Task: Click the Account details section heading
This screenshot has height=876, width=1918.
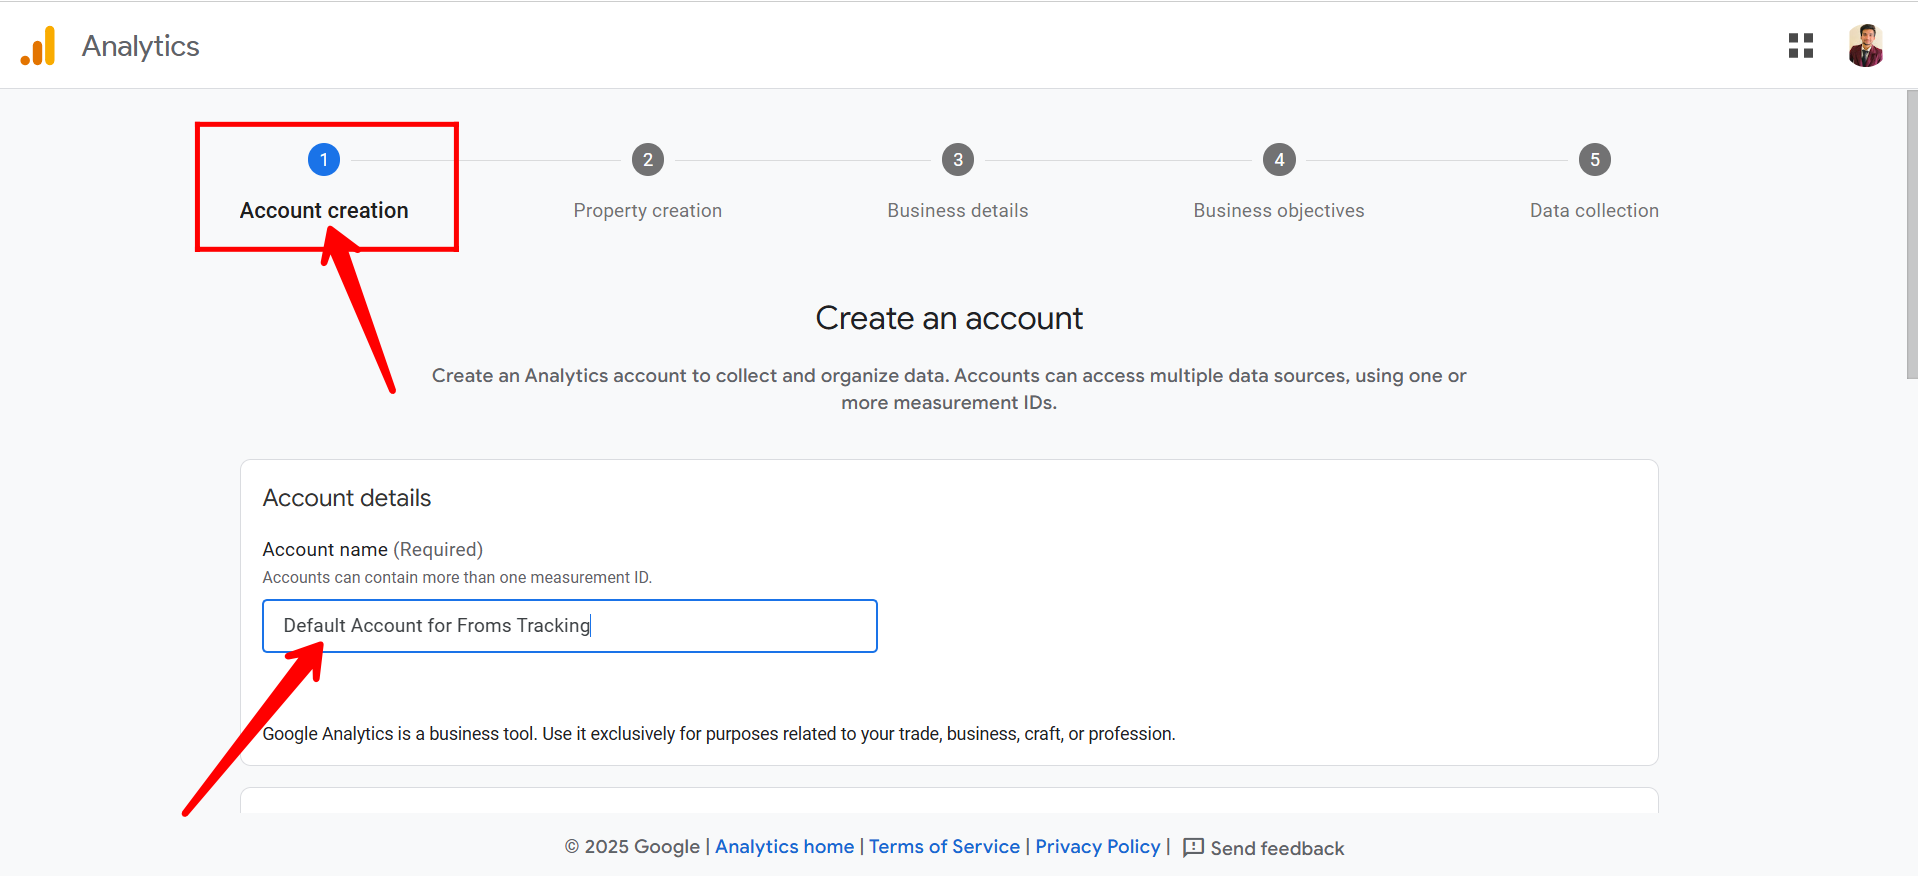Action: (347, 498)
